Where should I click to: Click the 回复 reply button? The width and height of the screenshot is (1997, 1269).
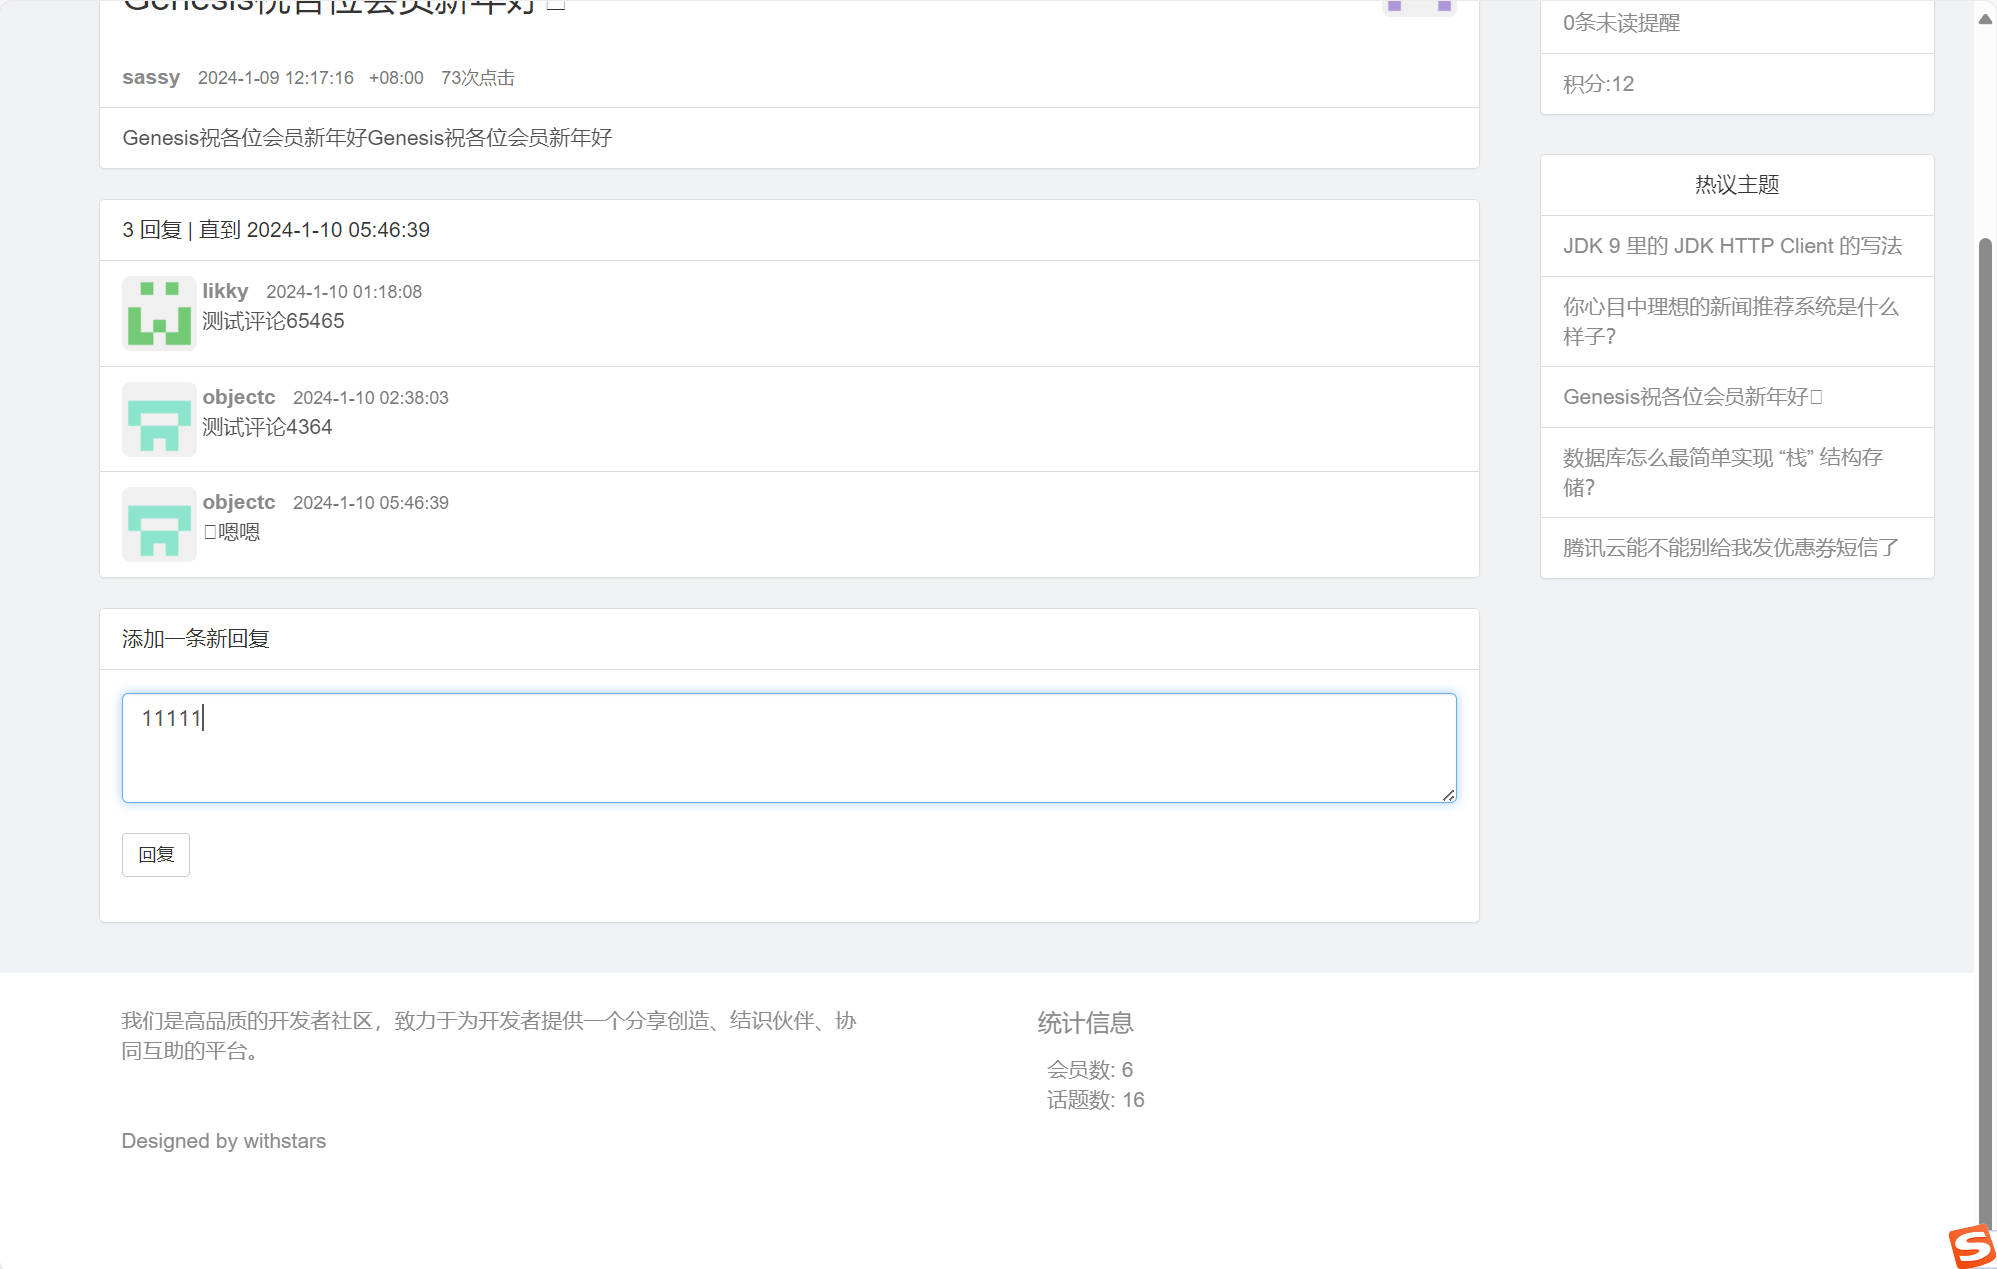pyautogui.click(x=155, y=854)
